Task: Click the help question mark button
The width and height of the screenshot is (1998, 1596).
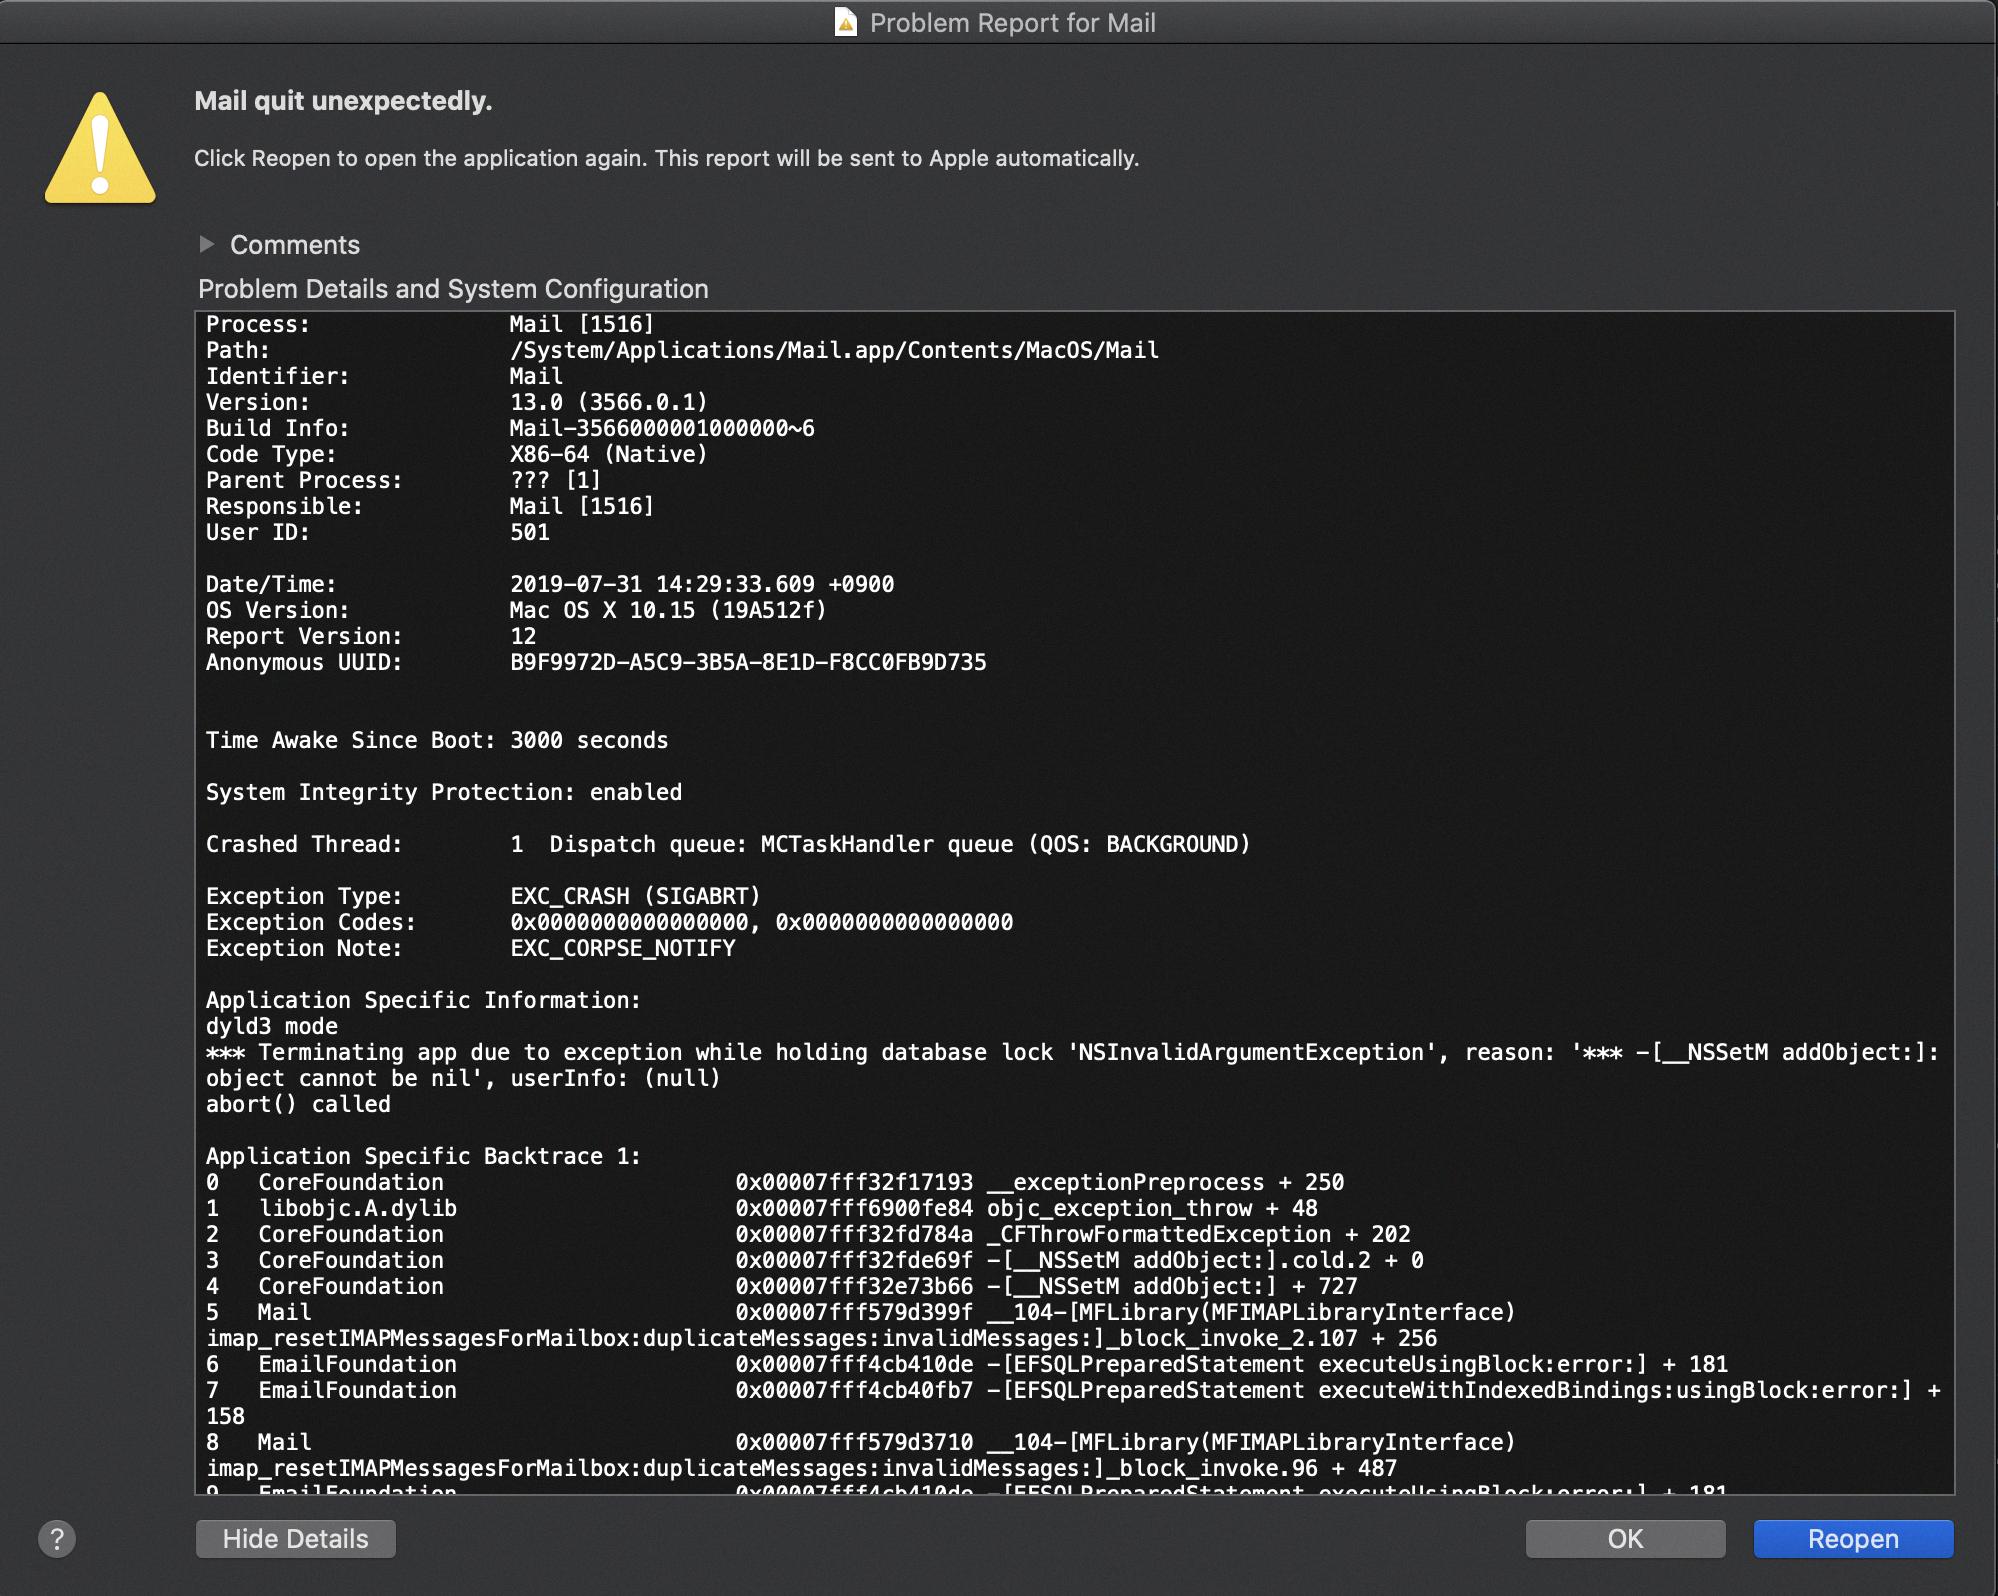Action: [57, 1539]
